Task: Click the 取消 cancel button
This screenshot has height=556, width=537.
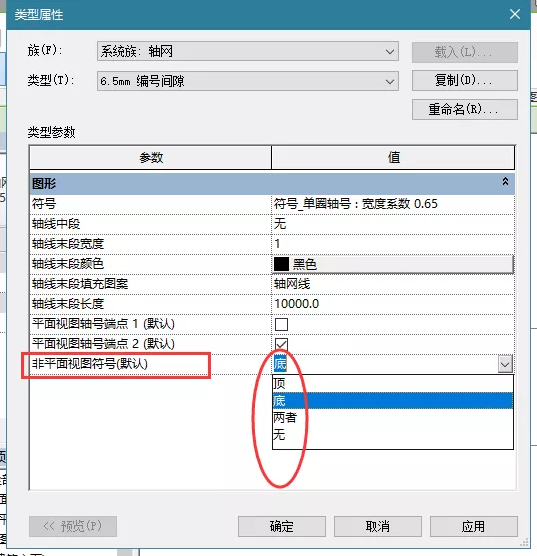Action: click(x=378, y=526)
